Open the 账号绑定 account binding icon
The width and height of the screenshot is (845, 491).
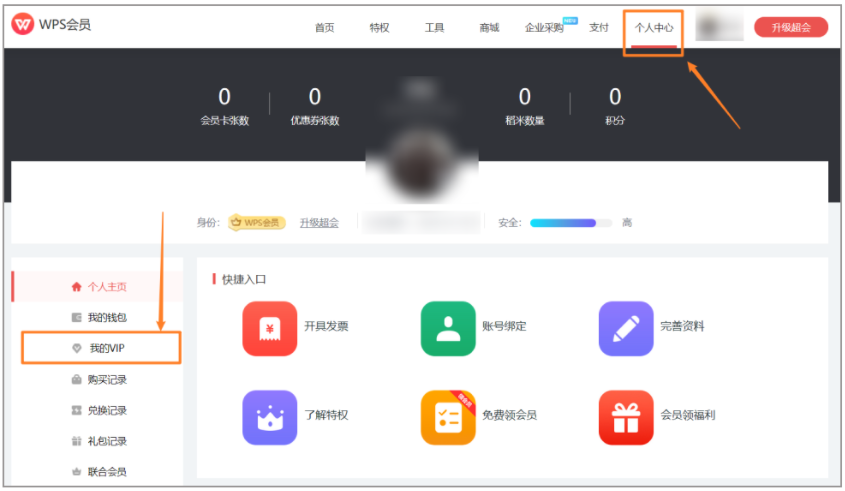click(x=448, y=328)
